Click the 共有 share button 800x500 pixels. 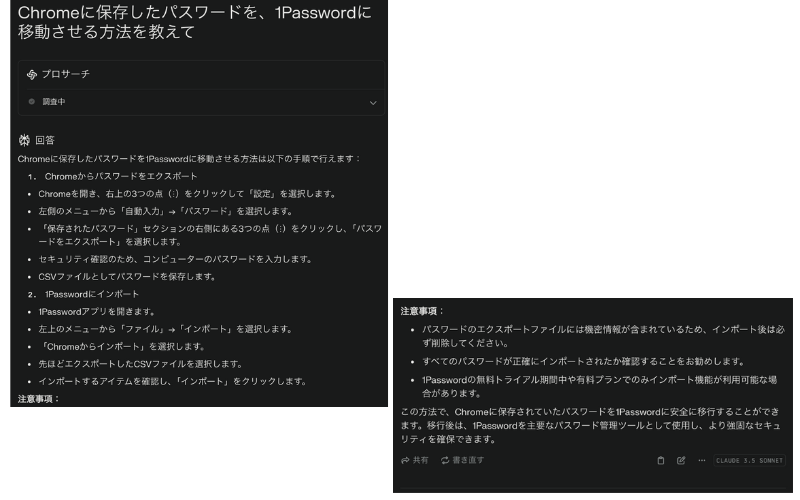(x=414, y=460)
